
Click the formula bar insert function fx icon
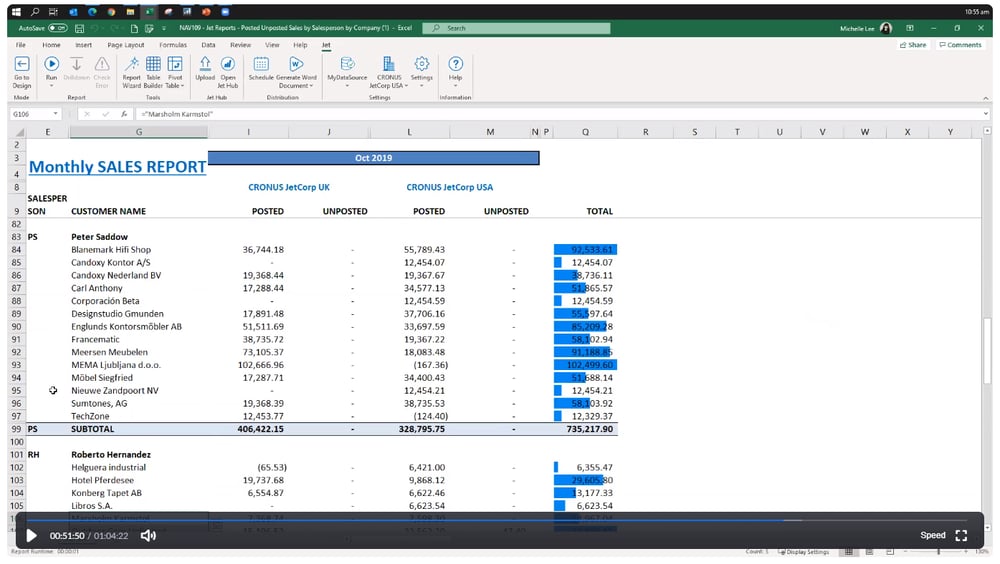124,114
